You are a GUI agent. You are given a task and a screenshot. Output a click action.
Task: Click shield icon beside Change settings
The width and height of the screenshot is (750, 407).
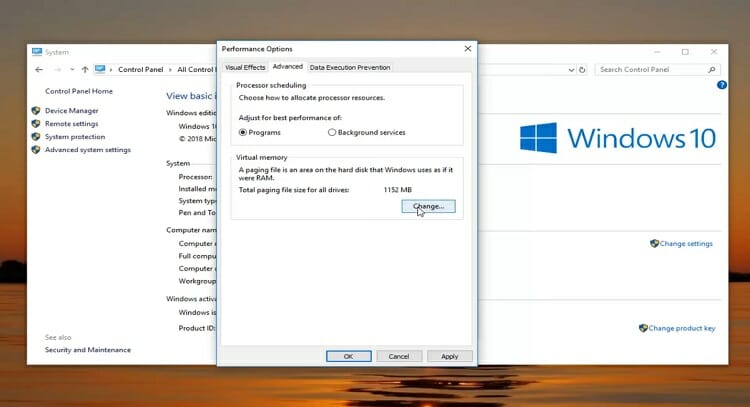654,243
